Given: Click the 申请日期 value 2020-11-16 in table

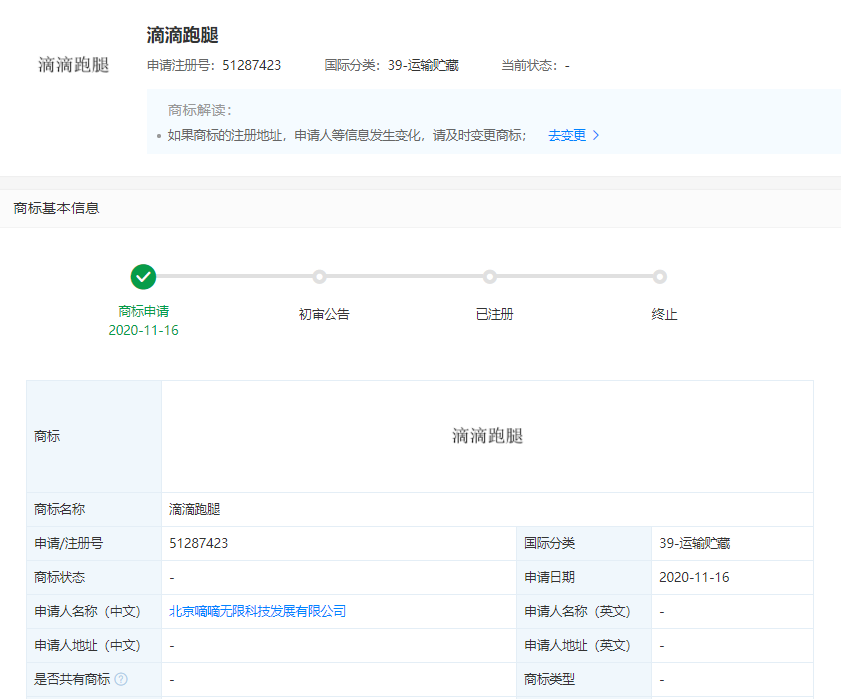Looking at the screenshot, I should coord(694,577).
